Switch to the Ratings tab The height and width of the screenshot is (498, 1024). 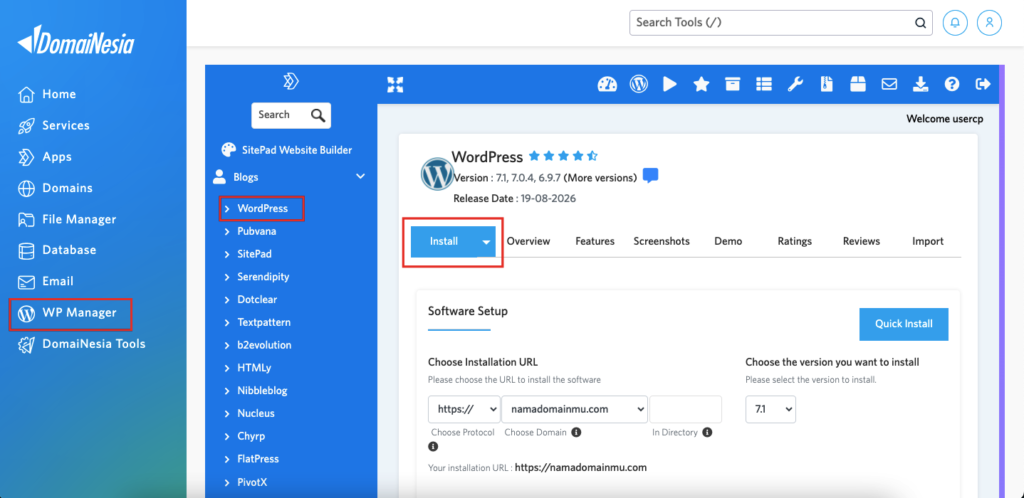(795, 241)
